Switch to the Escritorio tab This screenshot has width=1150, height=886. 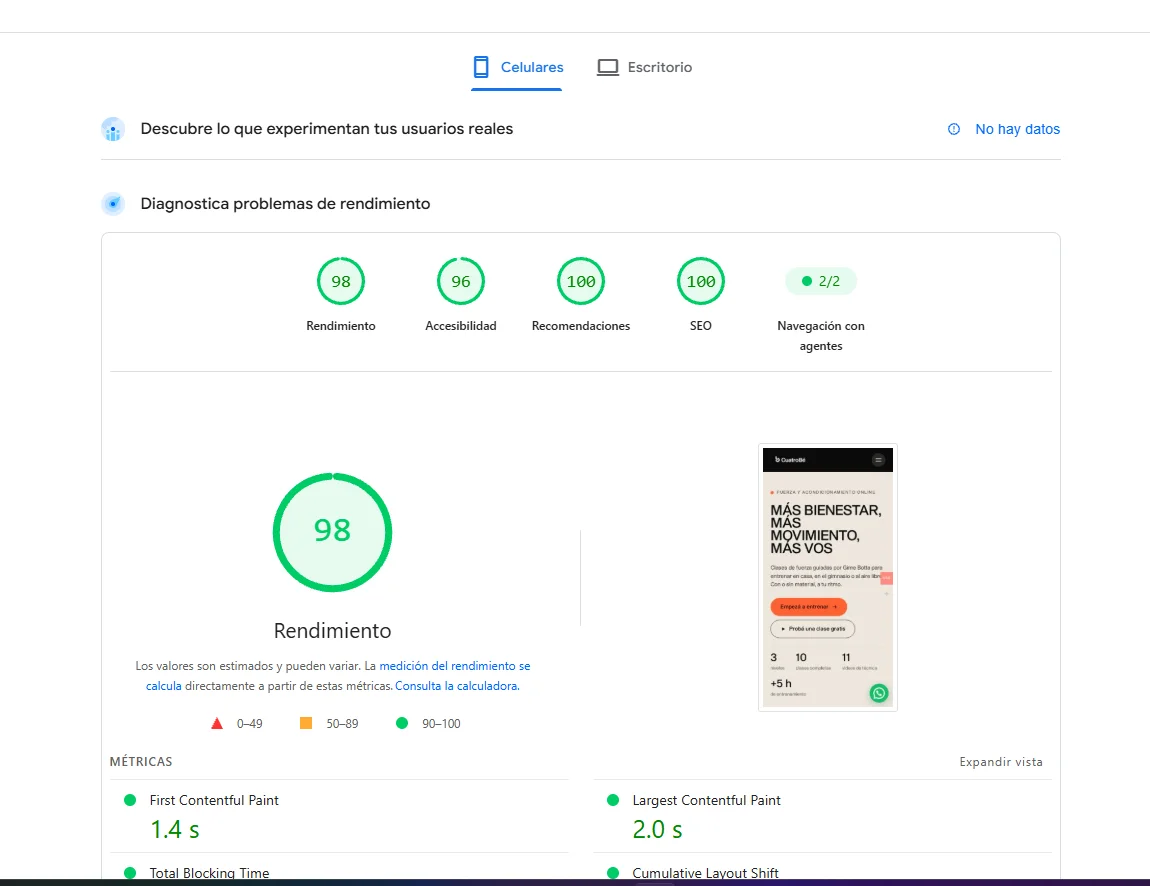click(645, 67)
